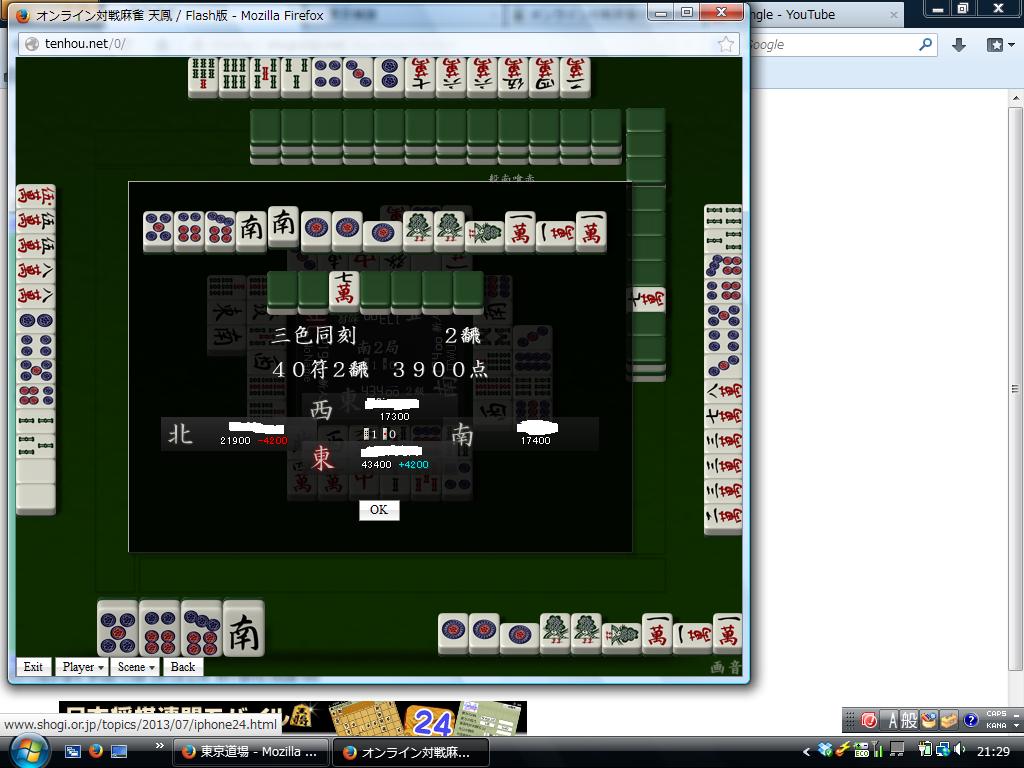Click the volume speaker tray icon
This screenshot has width=1024, height=768.
click(x=959, y=750)
